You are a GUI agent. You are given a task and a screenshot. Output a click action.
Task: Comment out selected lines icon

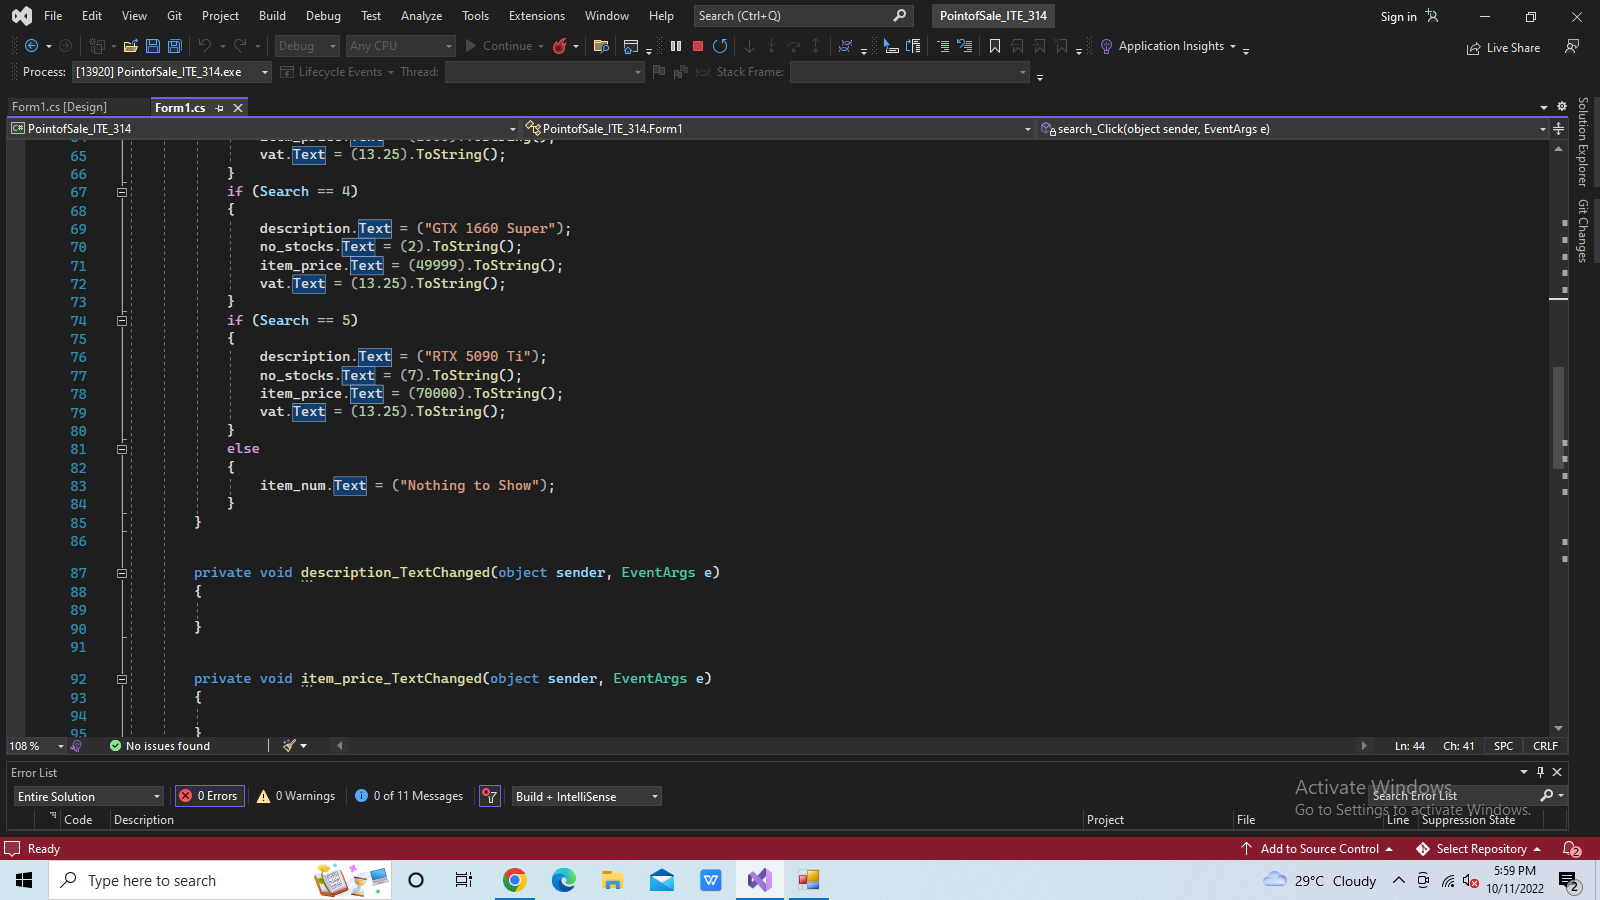(x=942, y=46)
